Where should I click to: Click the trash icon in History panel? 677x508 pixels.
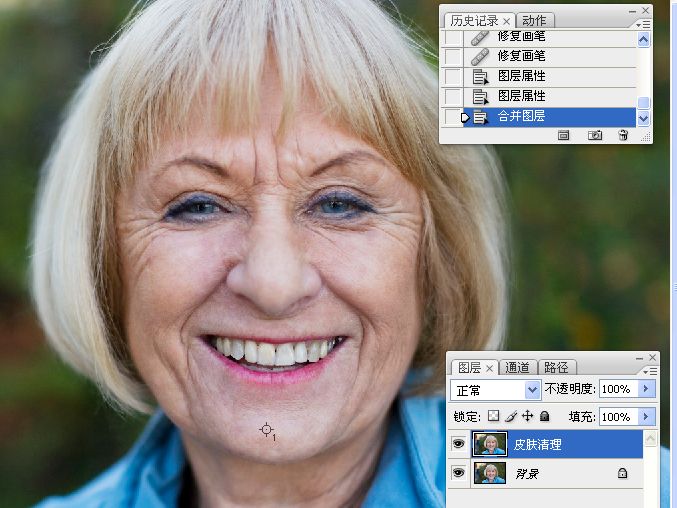click(623, 136)
